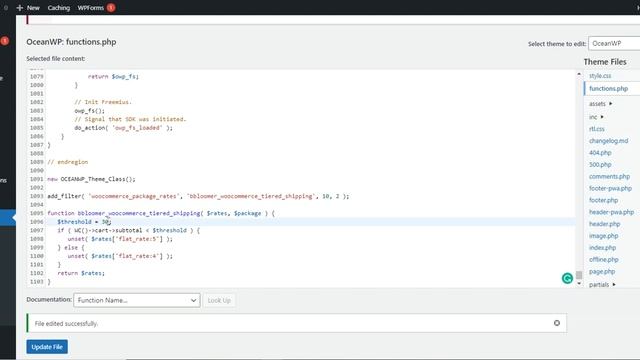The height and width of the screenshot is (360, 640).
Task: Open changelog.md theme file
Action: pyautogui.click(x=609, y=141)
